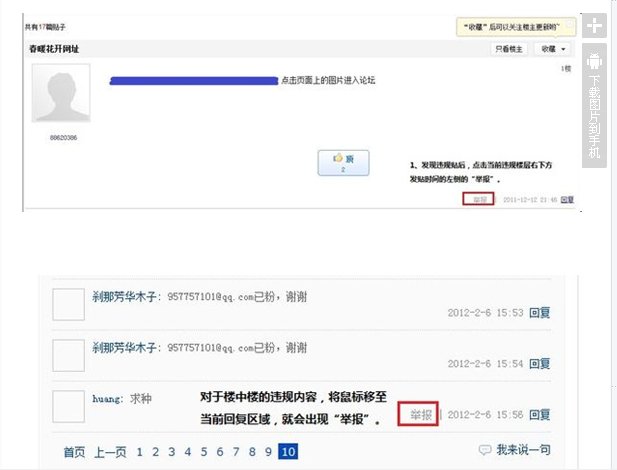Go to page 5 of replies
Screen dimensions: 617x470
click(x=204, y=452)
